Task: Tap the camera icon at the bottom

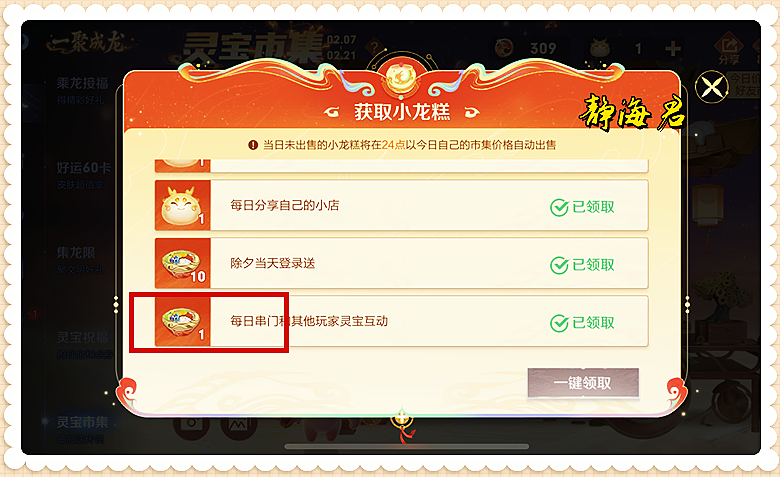Action: [191, 424]
